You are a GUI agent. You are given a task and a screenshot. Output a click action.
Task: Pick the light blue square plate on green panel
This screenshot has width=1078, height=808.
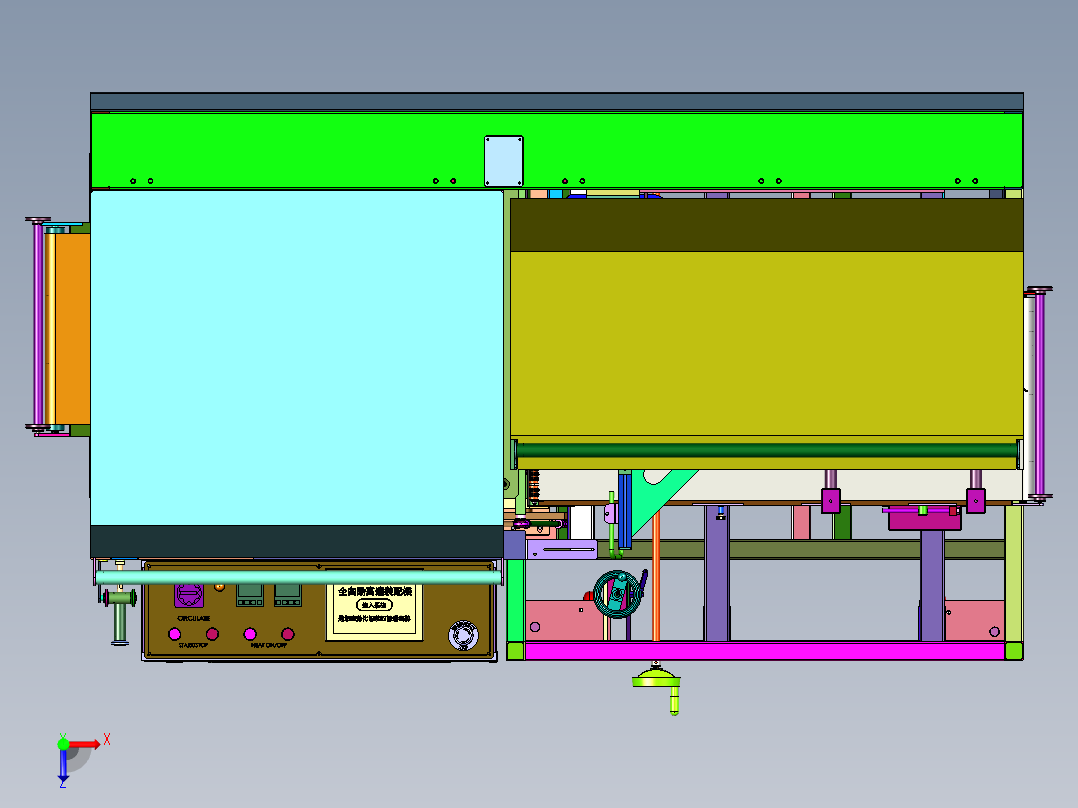click(x=504, y=161)
